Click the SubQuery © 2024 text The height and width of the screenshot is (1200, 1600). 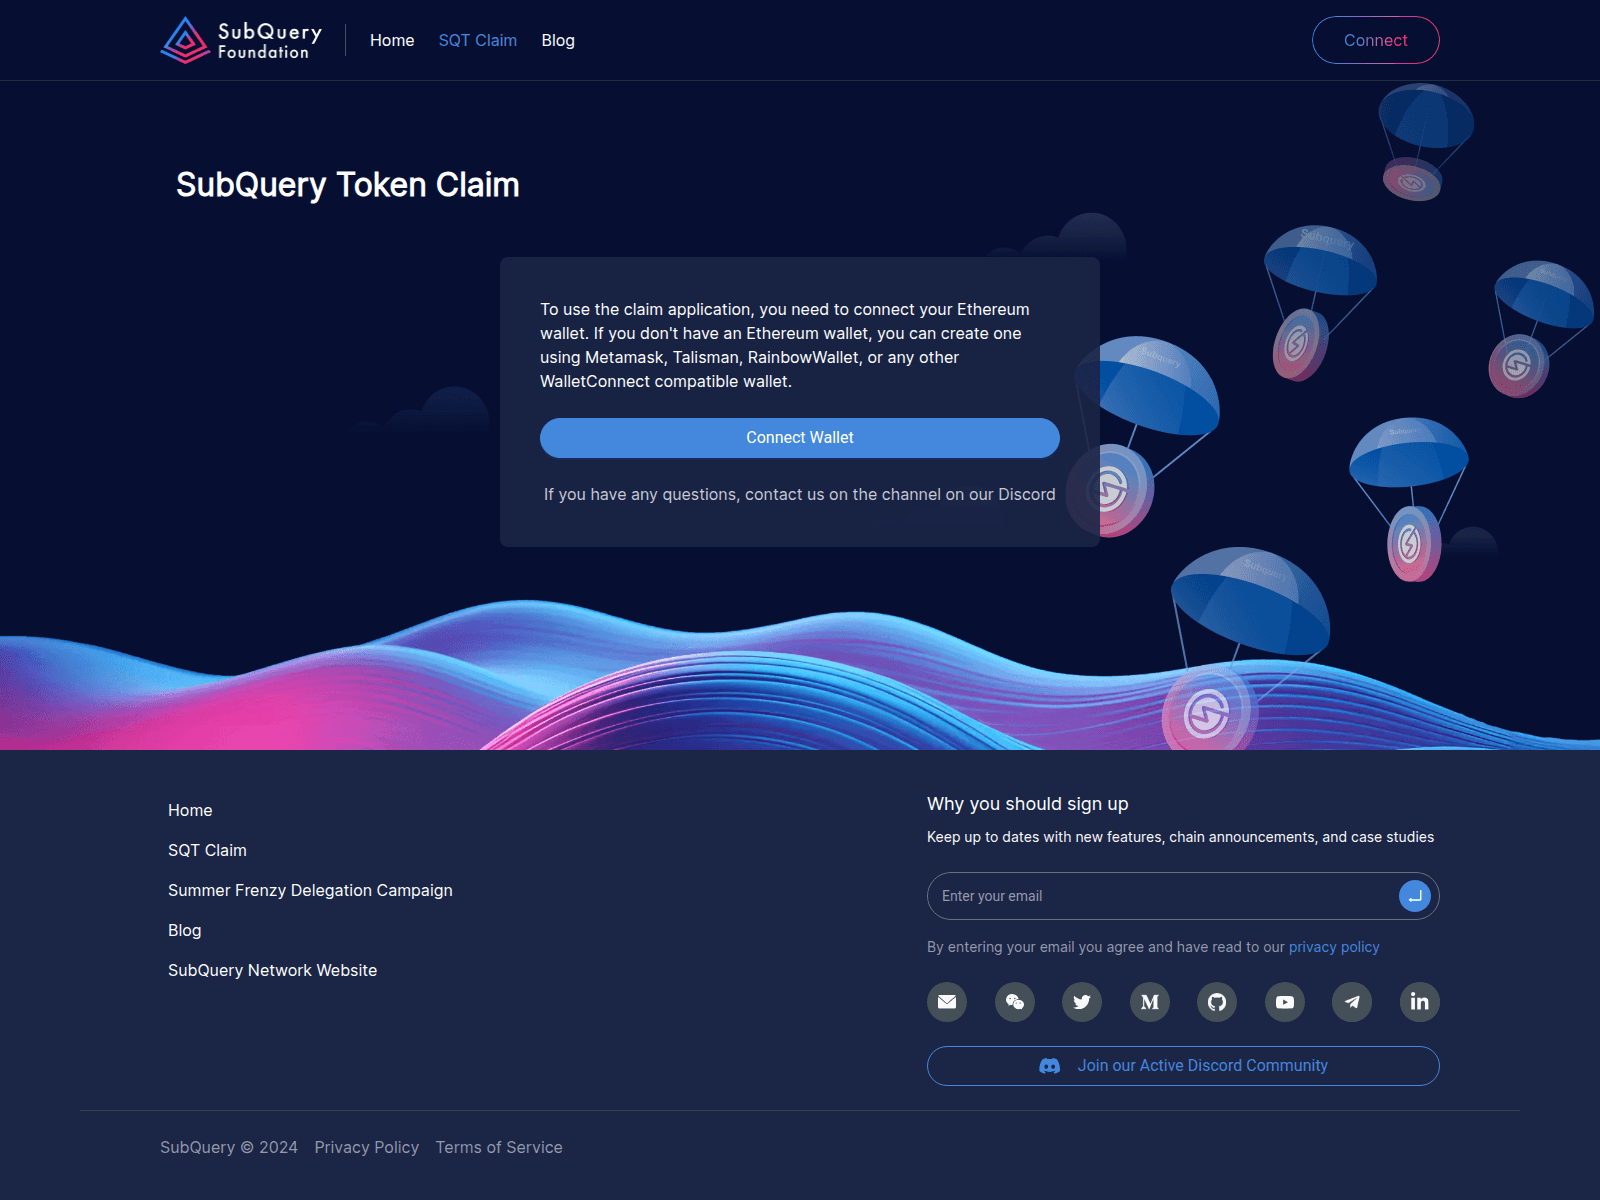coord(229,1147)
